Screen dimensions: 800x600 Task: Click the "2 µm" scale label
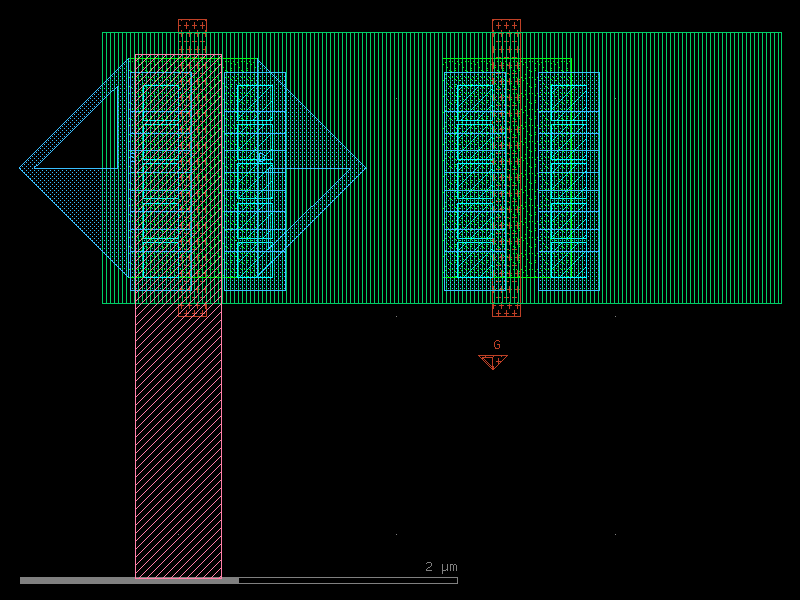coord(441,567)
